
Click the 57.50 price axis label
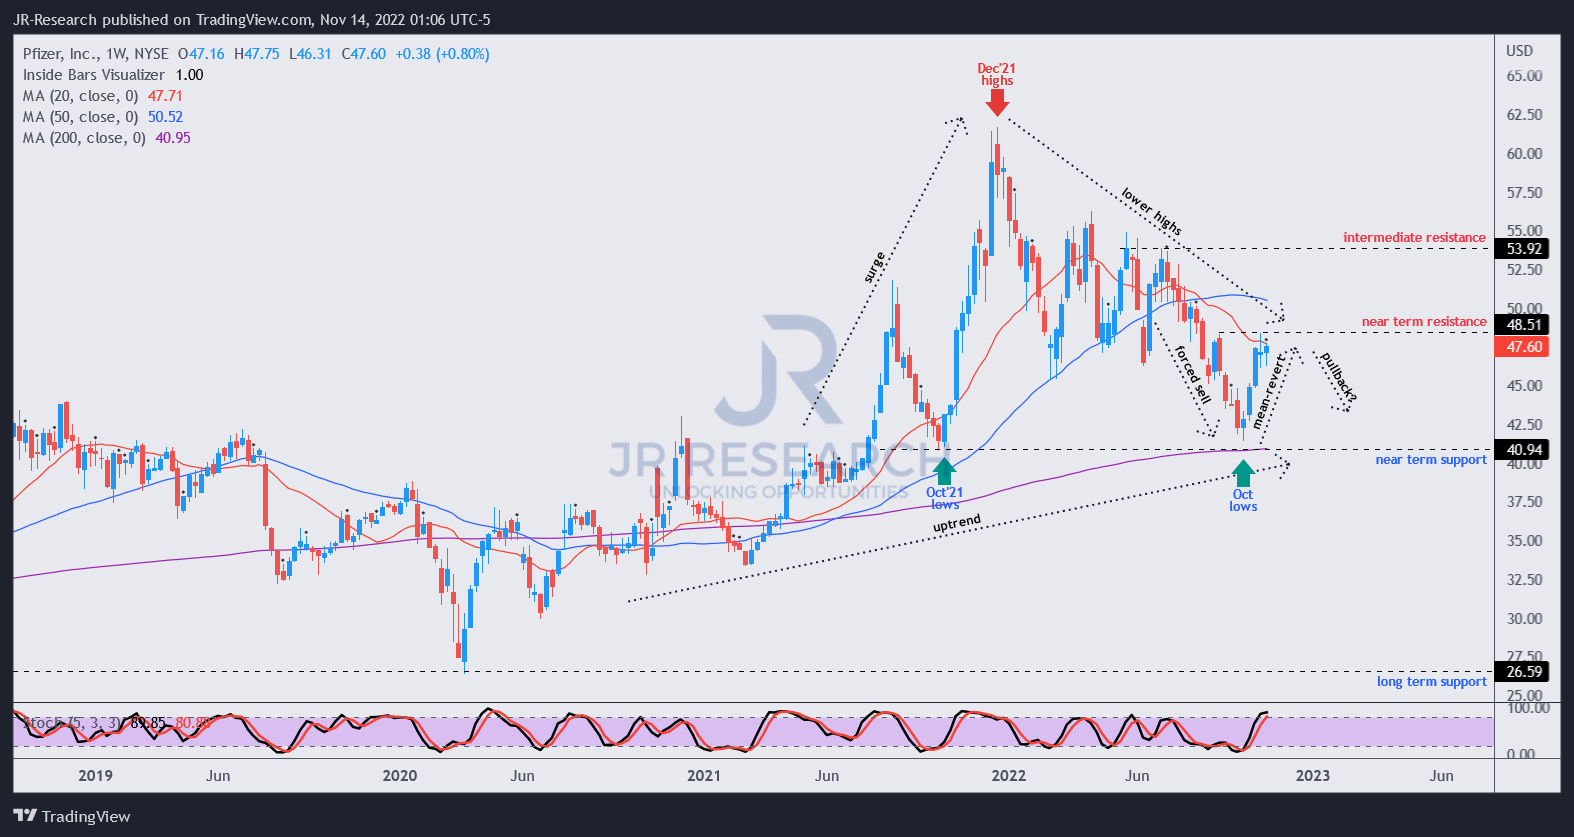(1524, 192)
